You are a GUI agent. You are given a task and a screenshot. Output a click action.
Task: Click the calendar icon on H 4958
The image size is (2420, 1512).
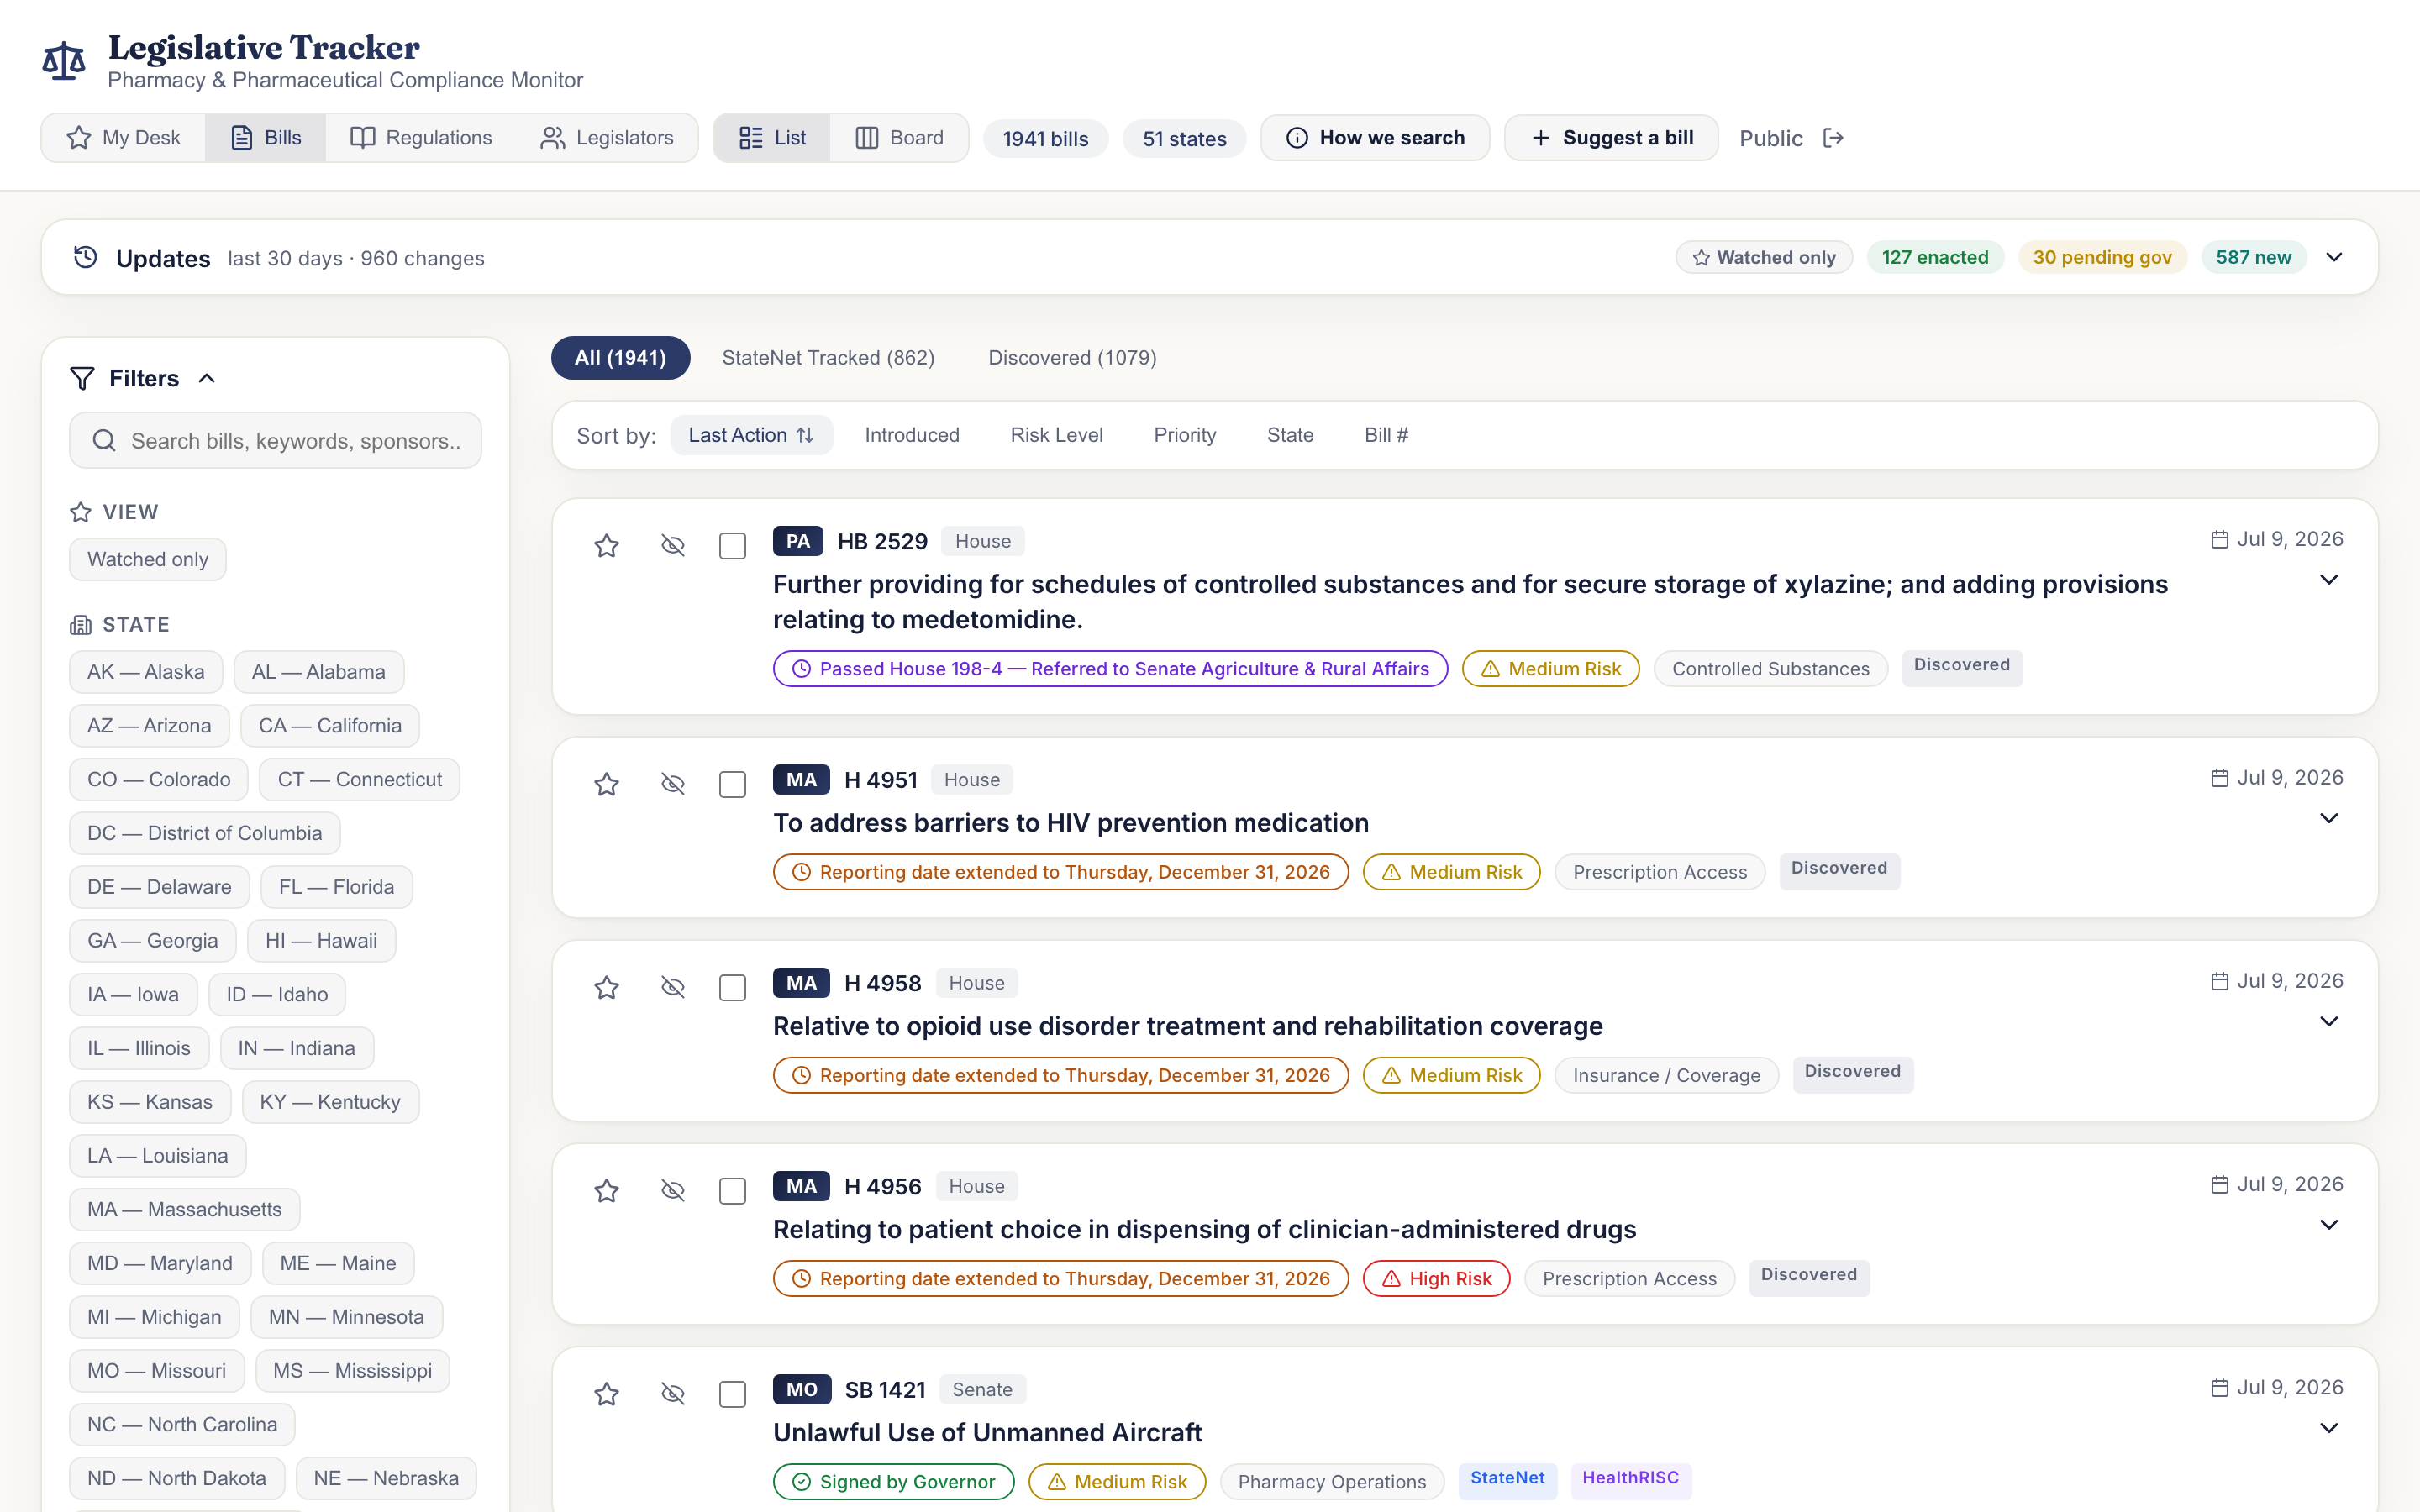click(x=2219, y=981)
